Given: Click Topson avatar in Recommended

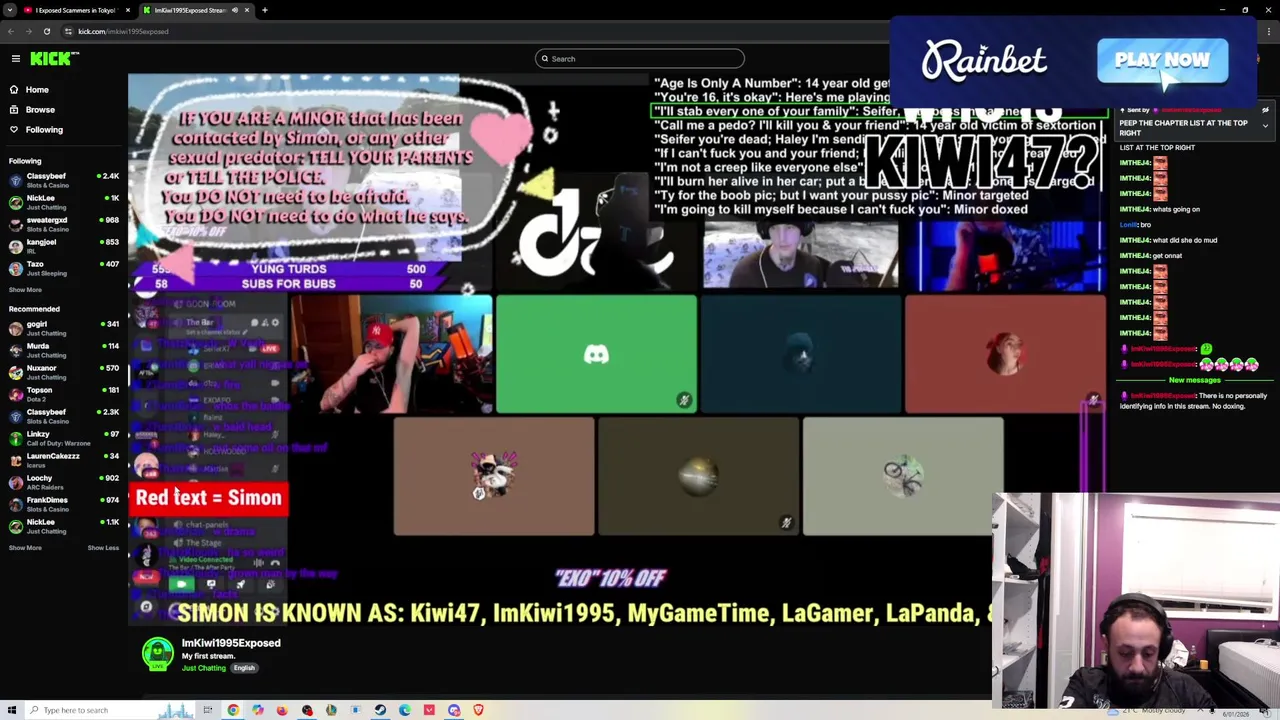Looking at the screenshot, I should [x=15, y=394].
